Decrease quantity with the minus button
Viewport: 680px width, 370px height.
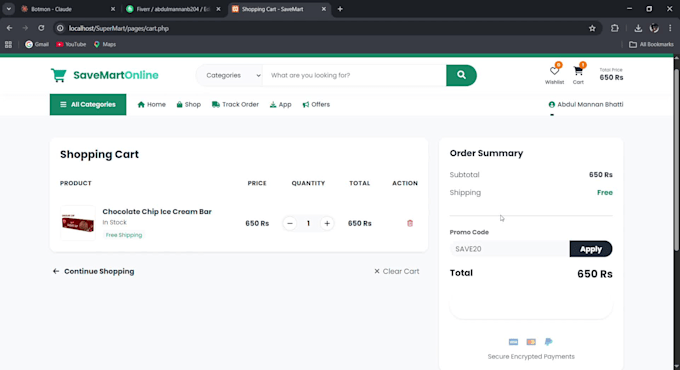(290, 223)
